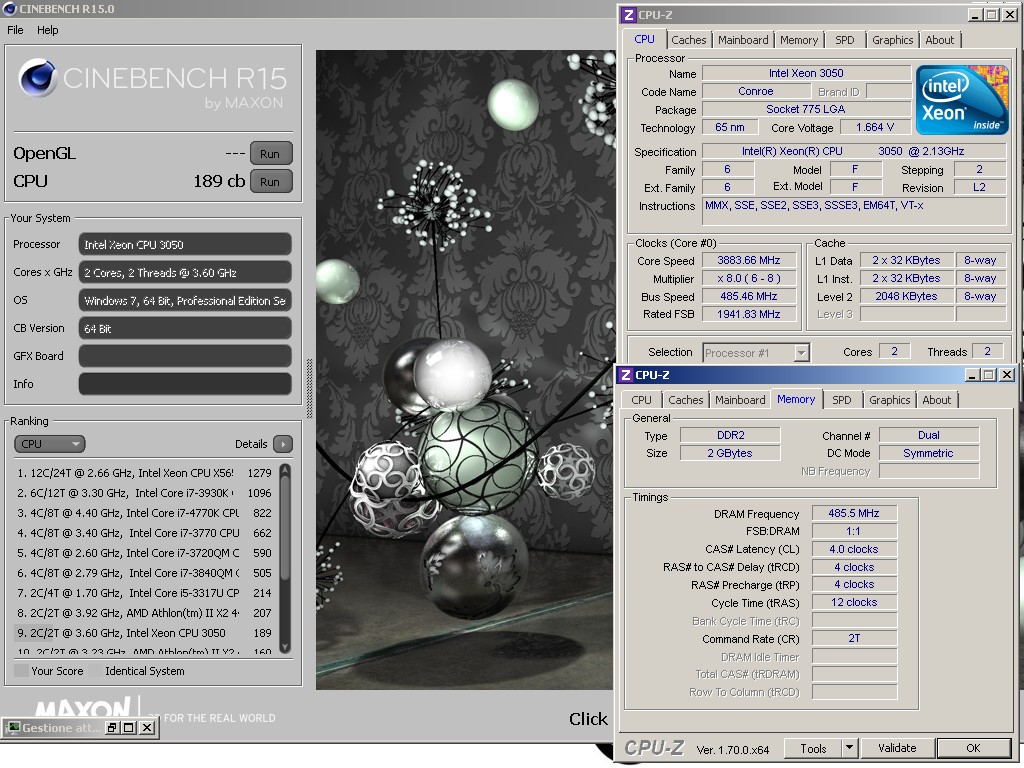
Task: Select ranking row 4 Core i7-3770 662
Action: pyautogui.click(x=144, y=533)
